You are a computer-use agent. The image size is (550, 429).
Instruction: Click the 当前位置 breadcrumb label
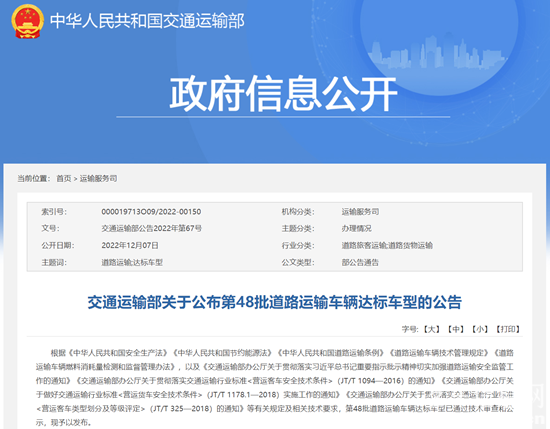point(34,179)
